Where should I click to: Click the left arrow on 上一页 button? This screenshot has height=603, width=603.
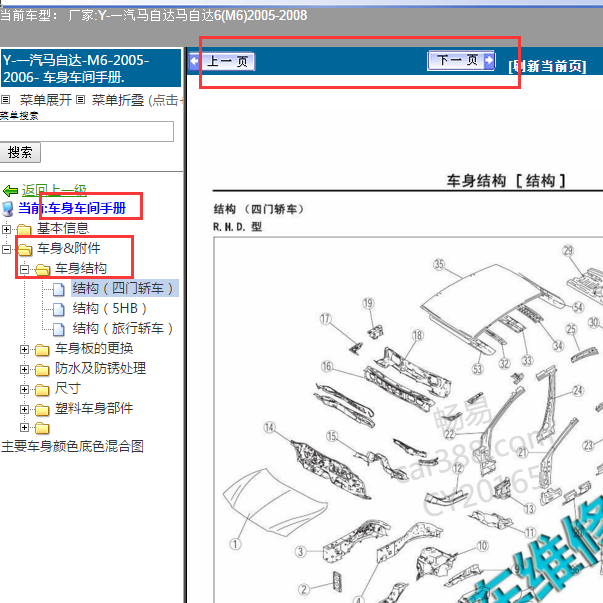tap(194, 62)
